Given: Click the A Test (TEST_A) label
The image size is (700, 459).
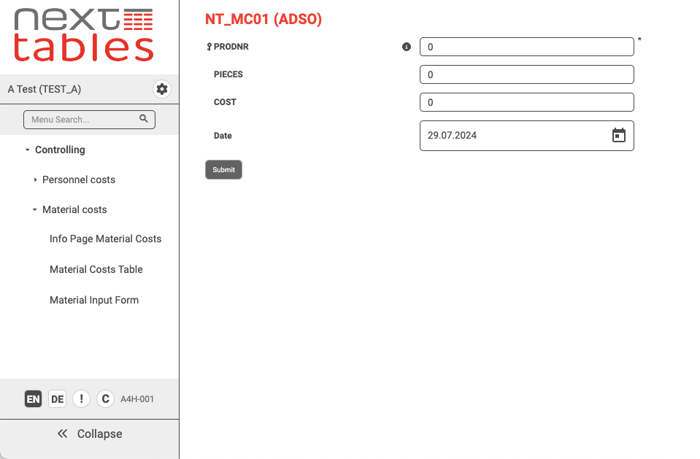Looking at the screenshot, I should point(44,89).
